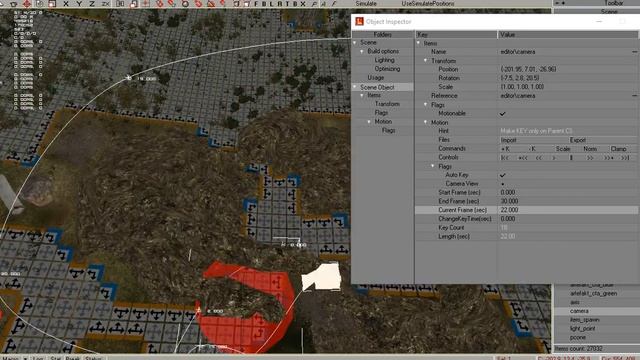This screenshot has width=640, height=360.
Task: Click the Folders column header
Action: [x=382, y=35]
